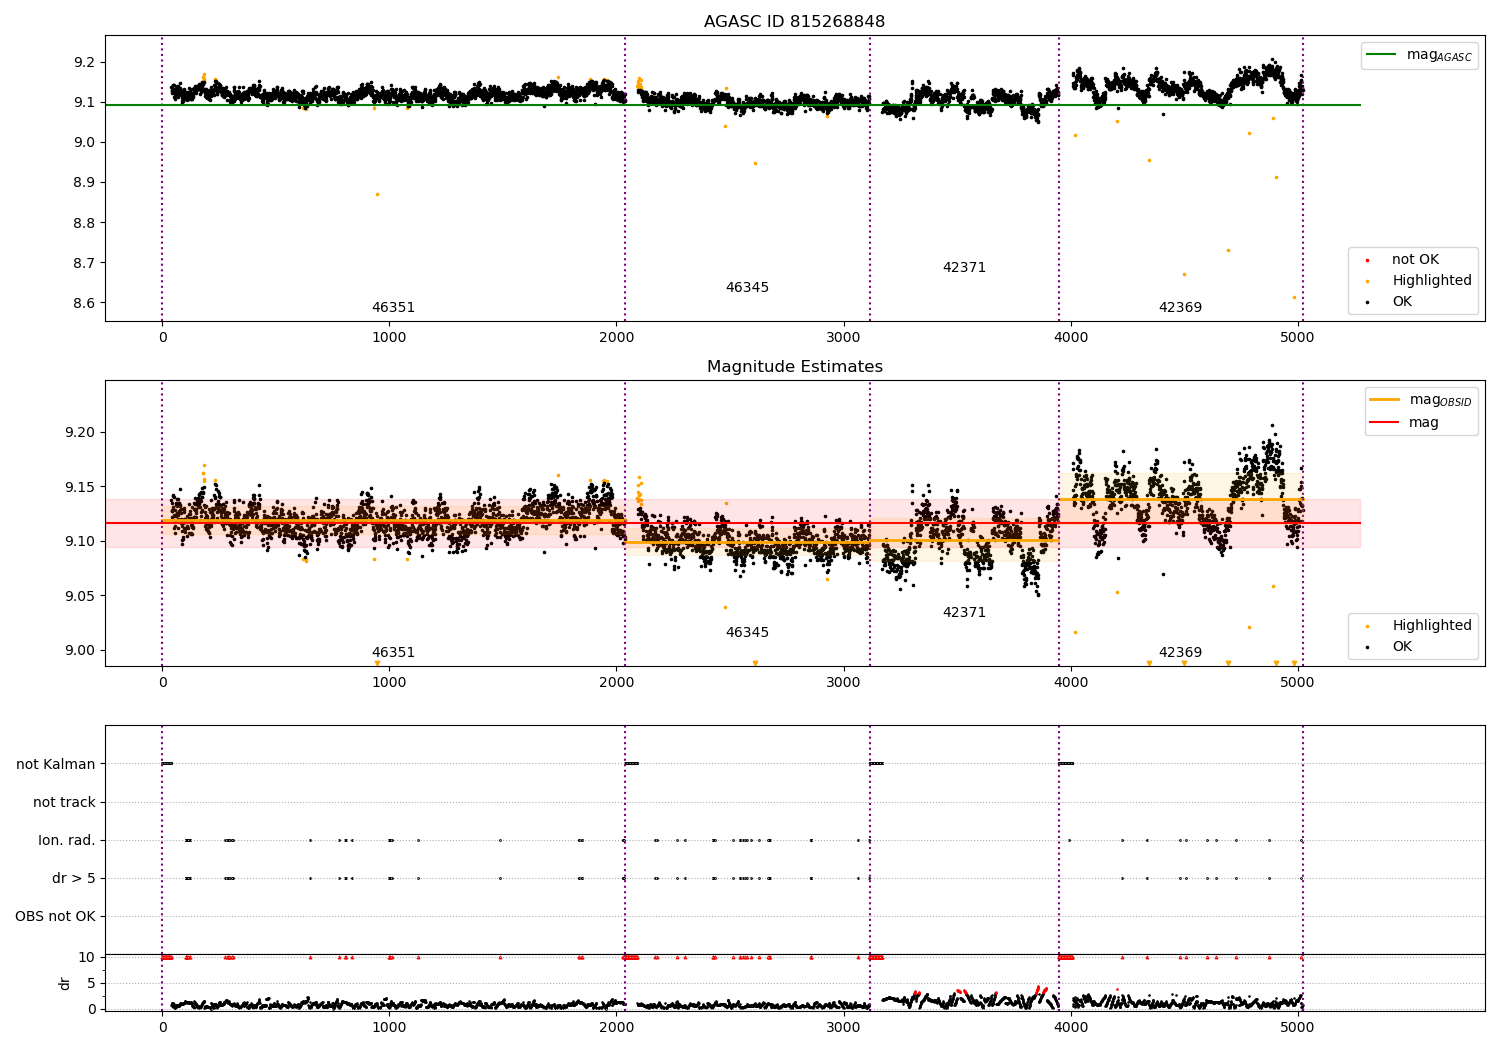Click y-axis tick 9.15 in middle panel
Image resolution: width=1500 pixels, height=1050 pixels.
click(x=80, y=488)
